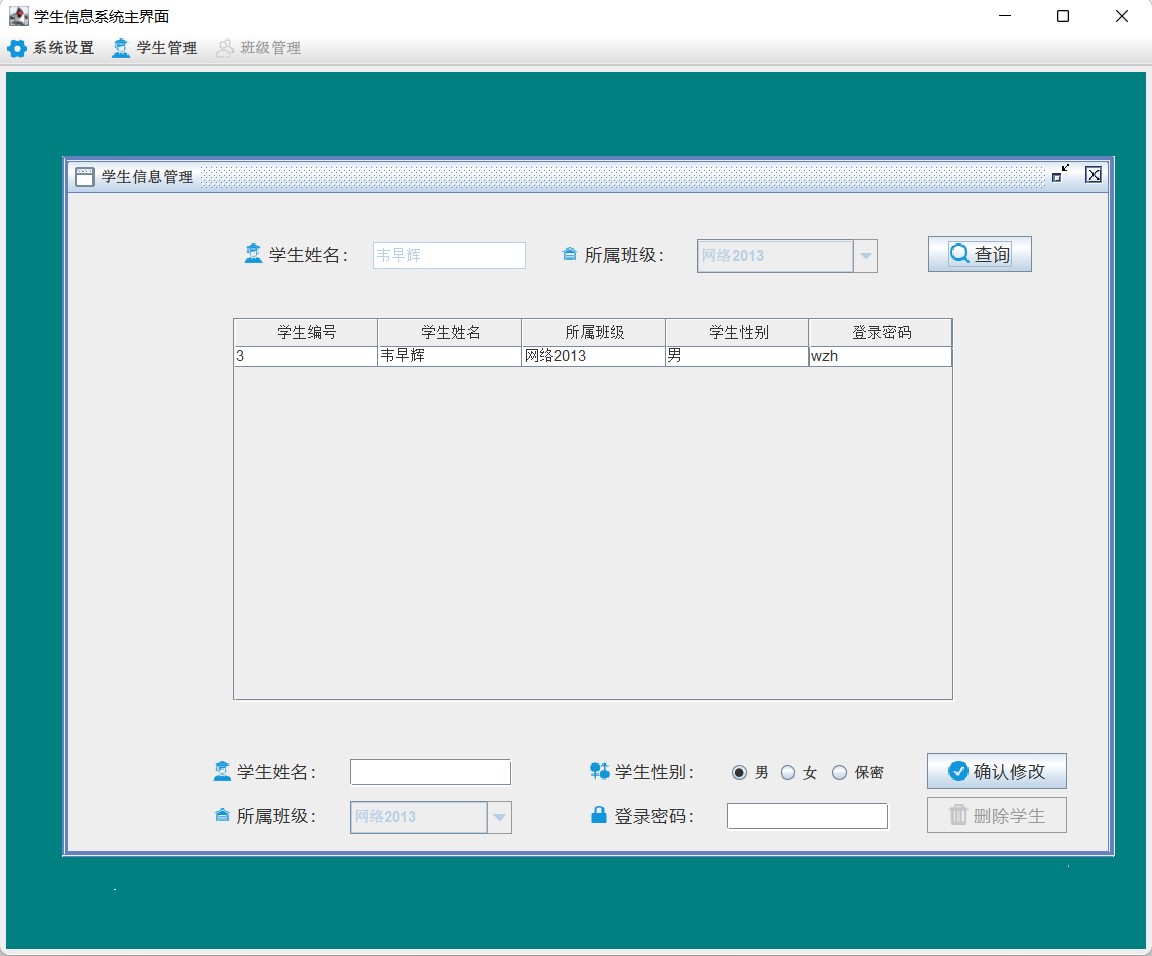
Task: Click the magnifier icon on 查询 button
Action: (960, 254)
